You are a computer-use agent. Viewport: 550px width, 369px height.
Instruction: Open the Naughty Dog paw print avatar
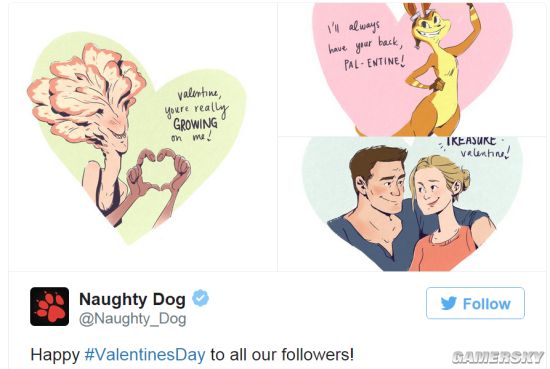click(49, 307)
